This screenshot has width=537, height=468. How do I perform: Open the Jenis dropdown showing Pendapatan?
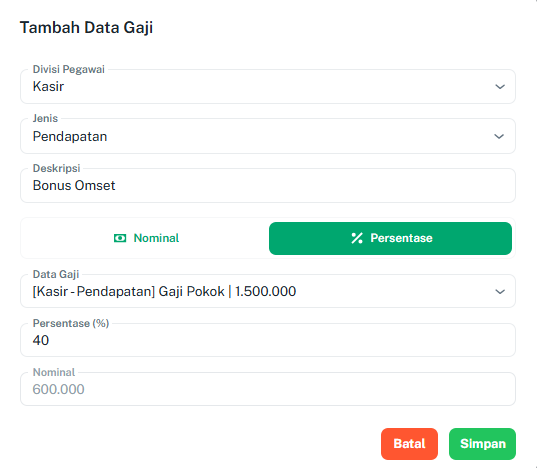click(268, 136)
